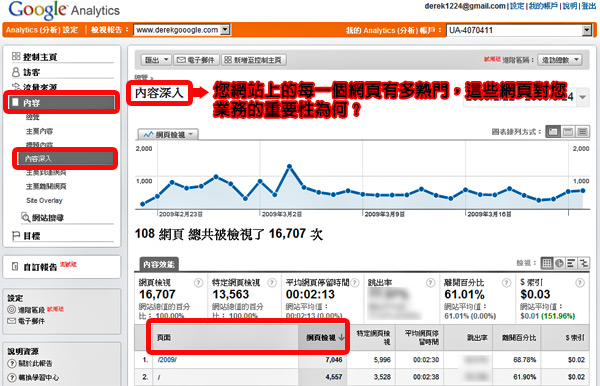Open the 總覽 content overview item
Screen dimensions: 600x386
coord(33,117)
